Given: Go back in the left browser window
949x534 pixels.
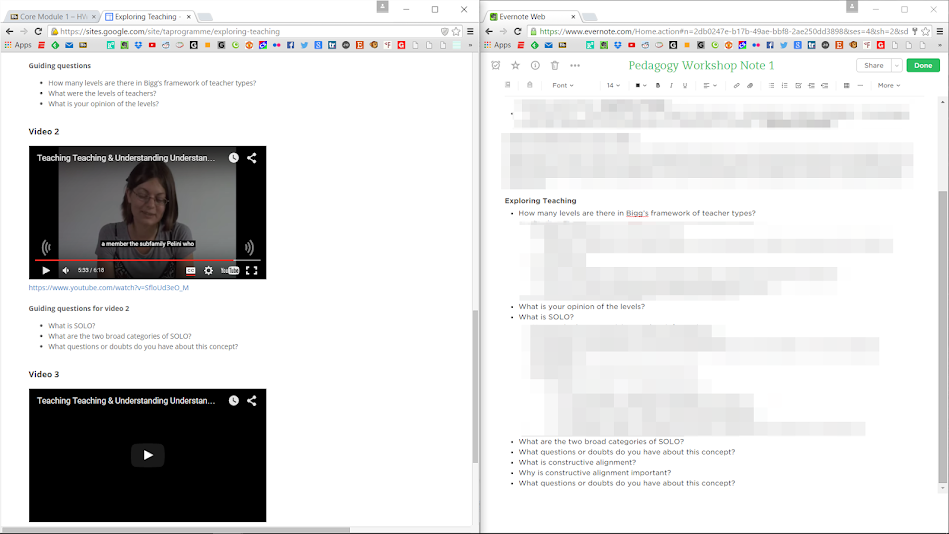Looking at the screenshot, I should [x=10, y=31].
